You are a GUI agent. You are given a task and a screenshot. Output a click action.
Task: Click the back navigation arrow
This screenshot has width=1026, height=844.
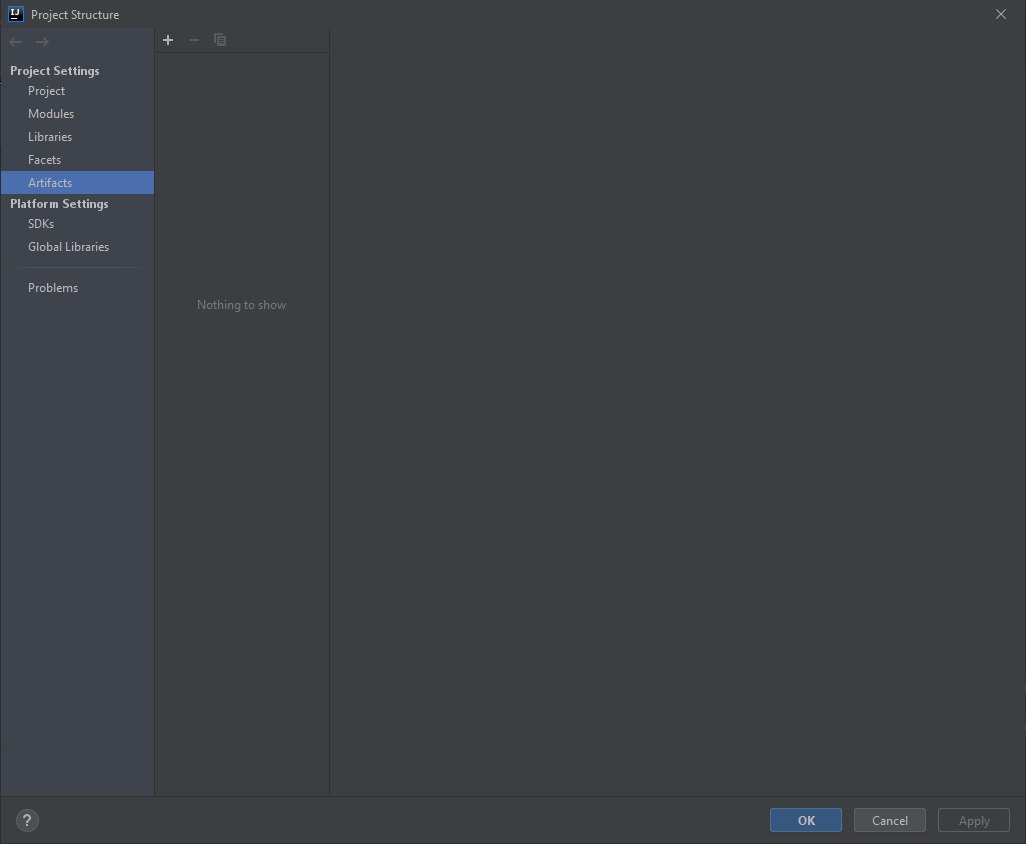tap(16, 42)
